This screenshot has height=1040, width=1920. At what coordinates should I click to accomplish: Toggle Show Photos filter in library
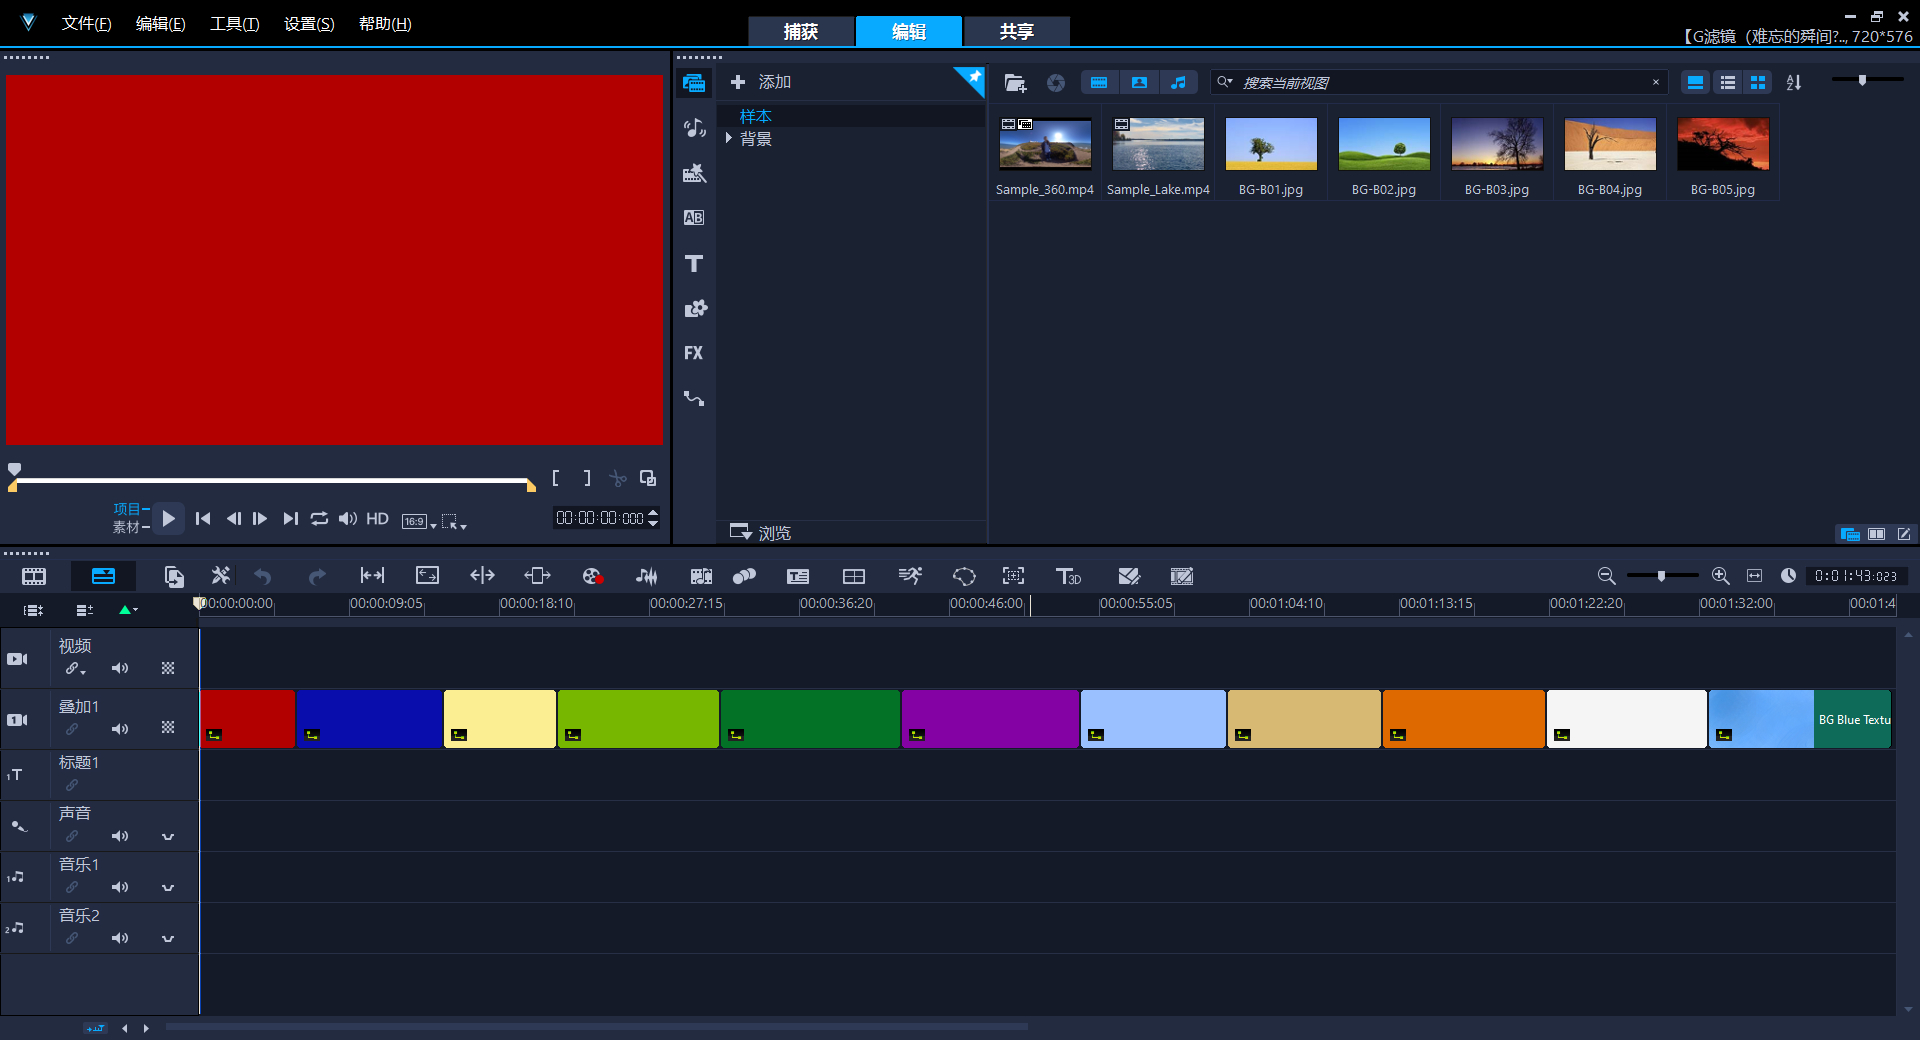tap(1139, 83)
